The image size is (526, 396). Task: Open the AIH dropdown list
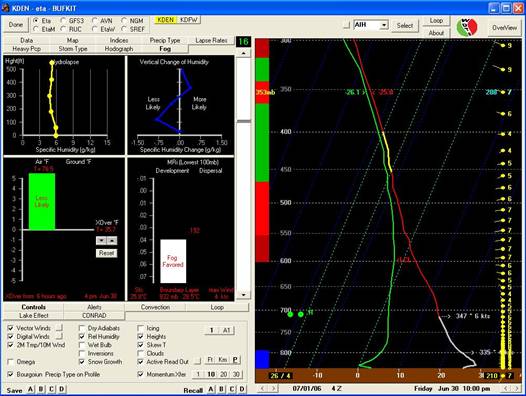pyautogui.click(x=384, y=25)
